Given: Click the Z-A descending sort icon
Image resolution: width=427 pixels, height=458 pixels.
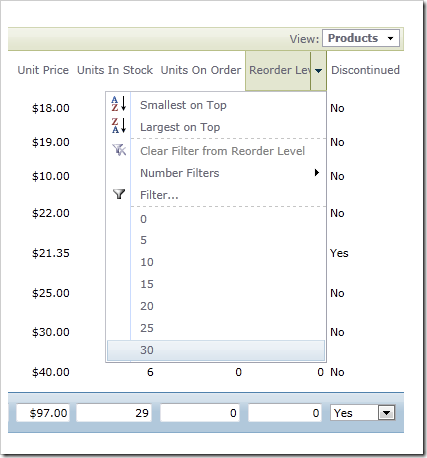Looking at the screenshot, I should pos(119,126).
